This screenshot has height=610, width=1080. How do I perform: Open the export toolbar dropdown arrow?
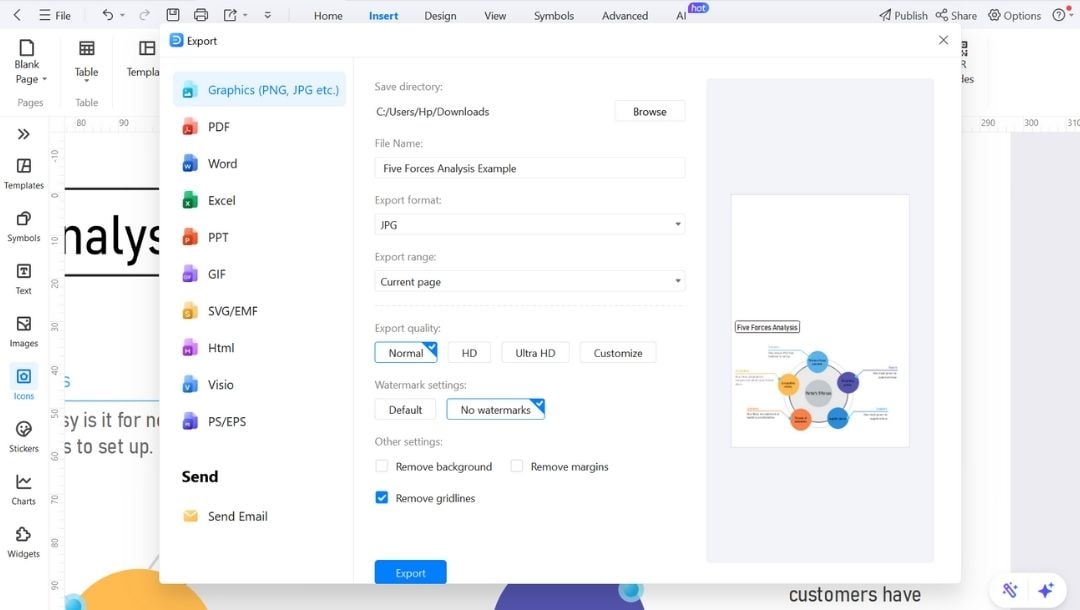(245, 15)
